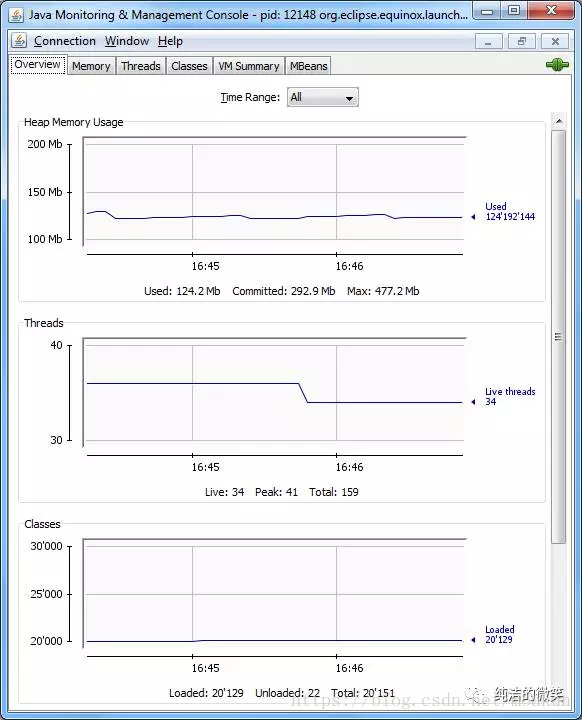Viewport: 582px width, 720px height.
Task: Switch to the Overview tab
Action: point(38,65)
